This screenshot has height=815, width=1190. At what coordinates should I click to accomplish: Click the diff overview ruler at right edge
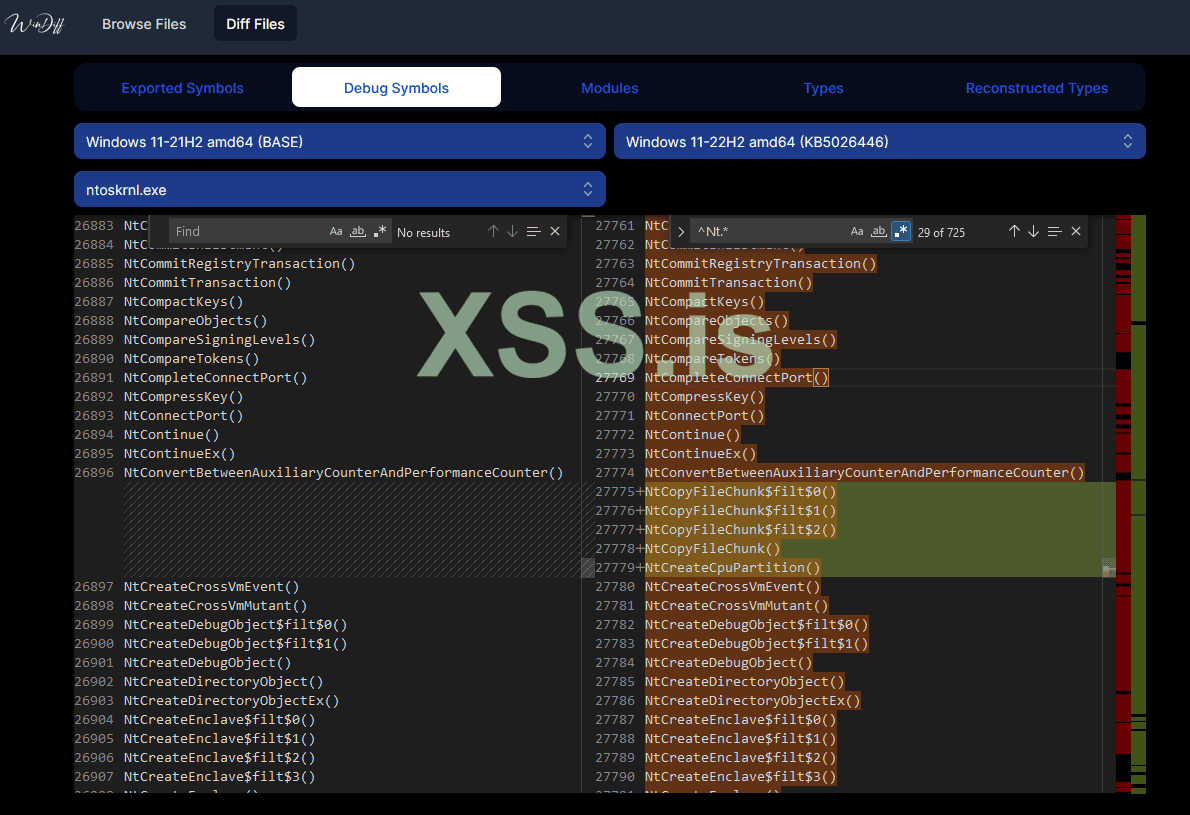click(1131, 504)
